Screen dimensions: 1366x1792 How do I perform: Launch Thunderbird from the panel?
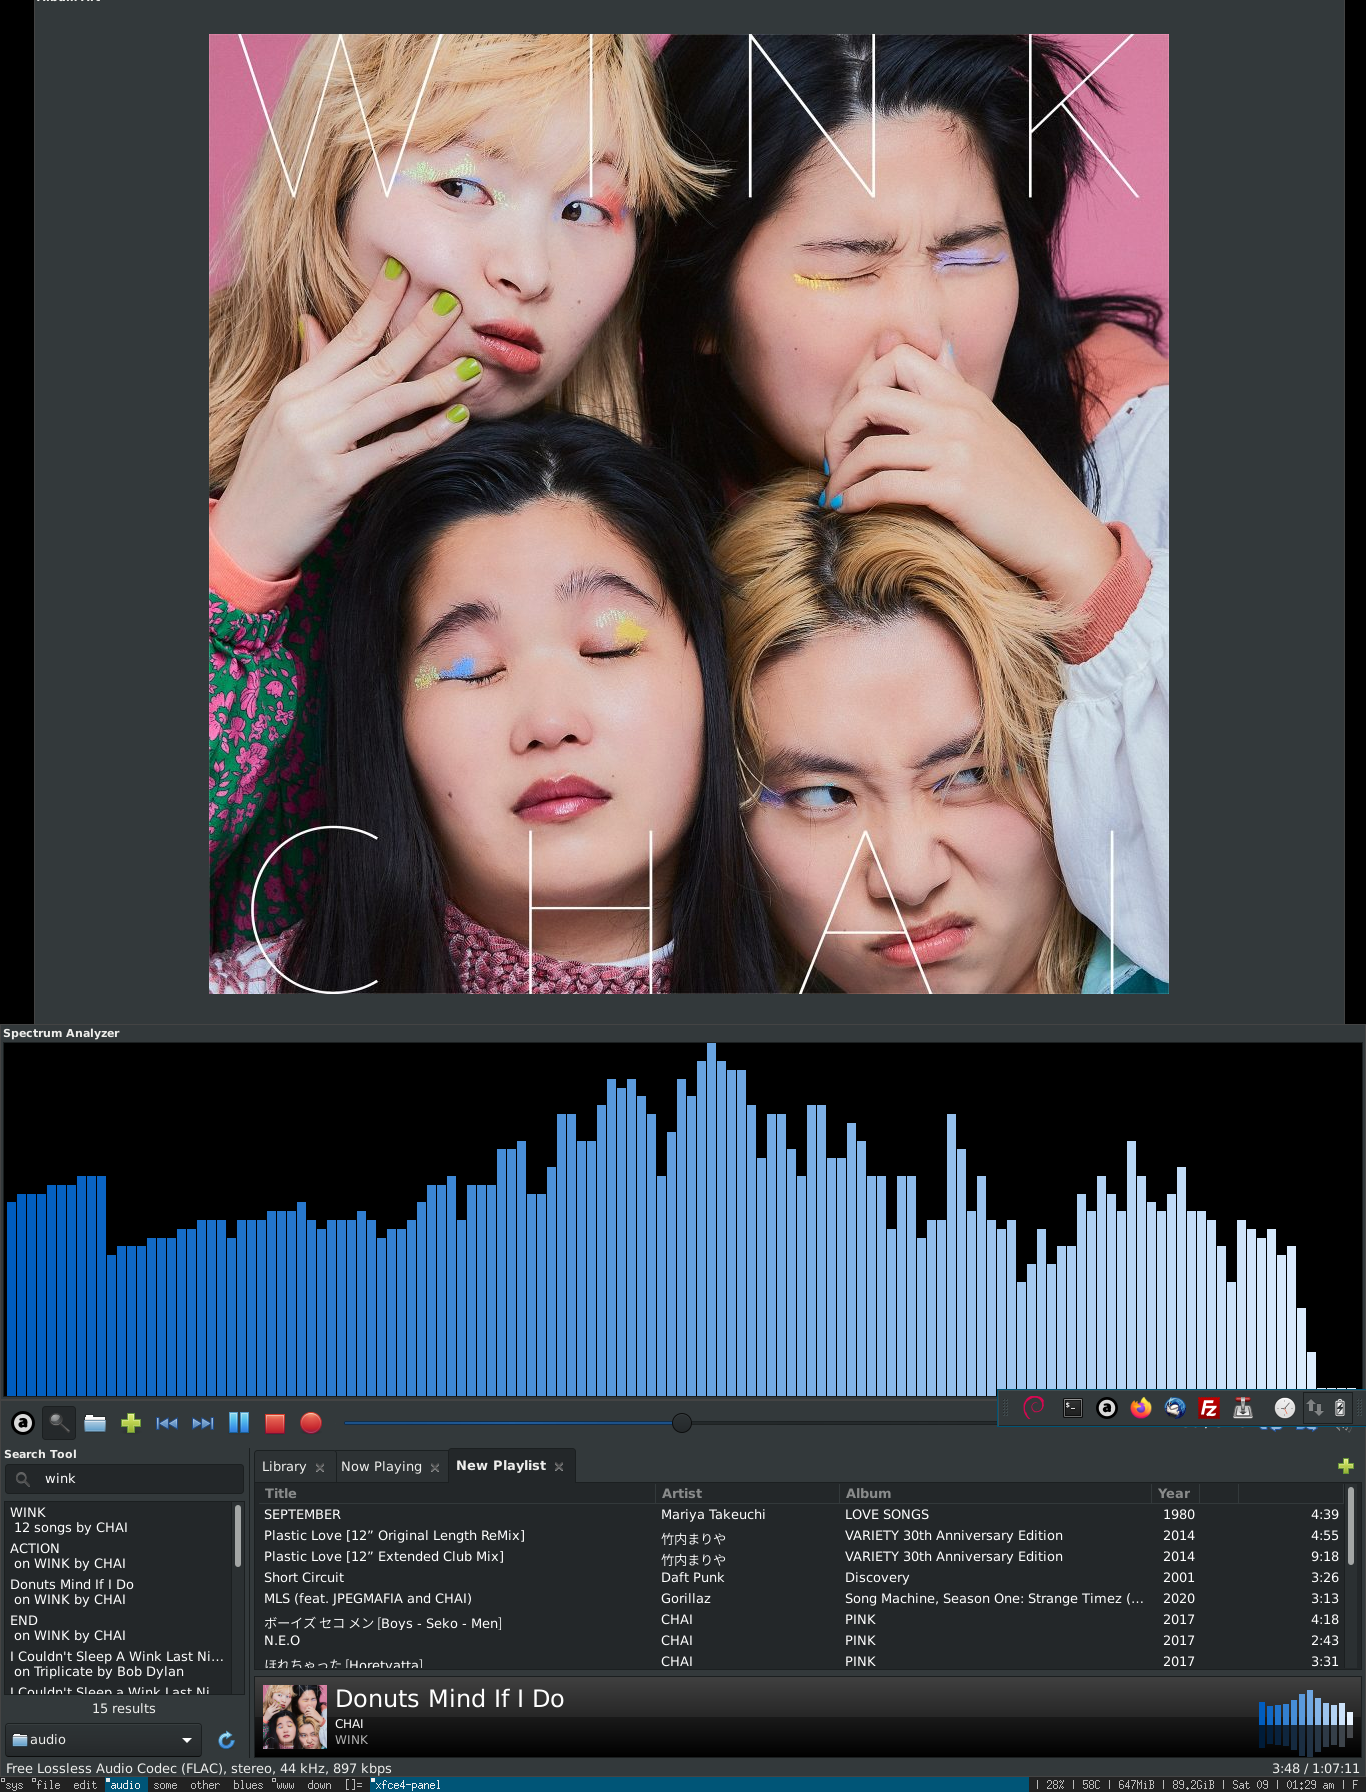(1175, 1408)
